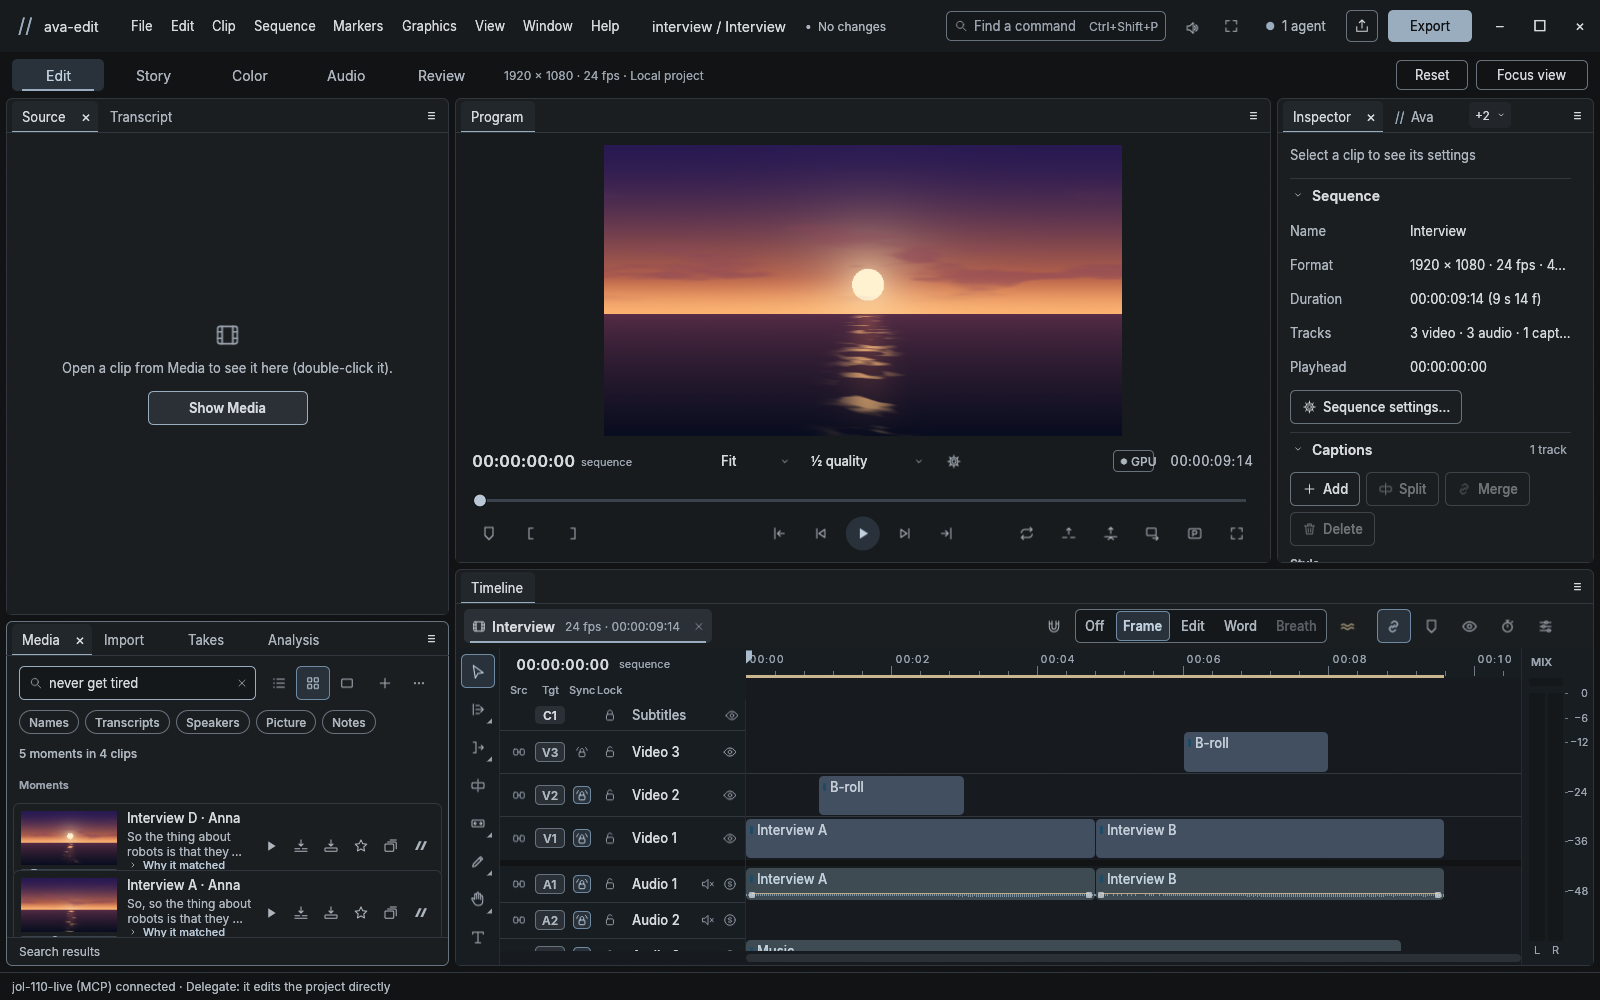This screenshot has height=1000, width=1600.
Task: Click the Program scrubber playhead handle
Action: coord(480,500)
